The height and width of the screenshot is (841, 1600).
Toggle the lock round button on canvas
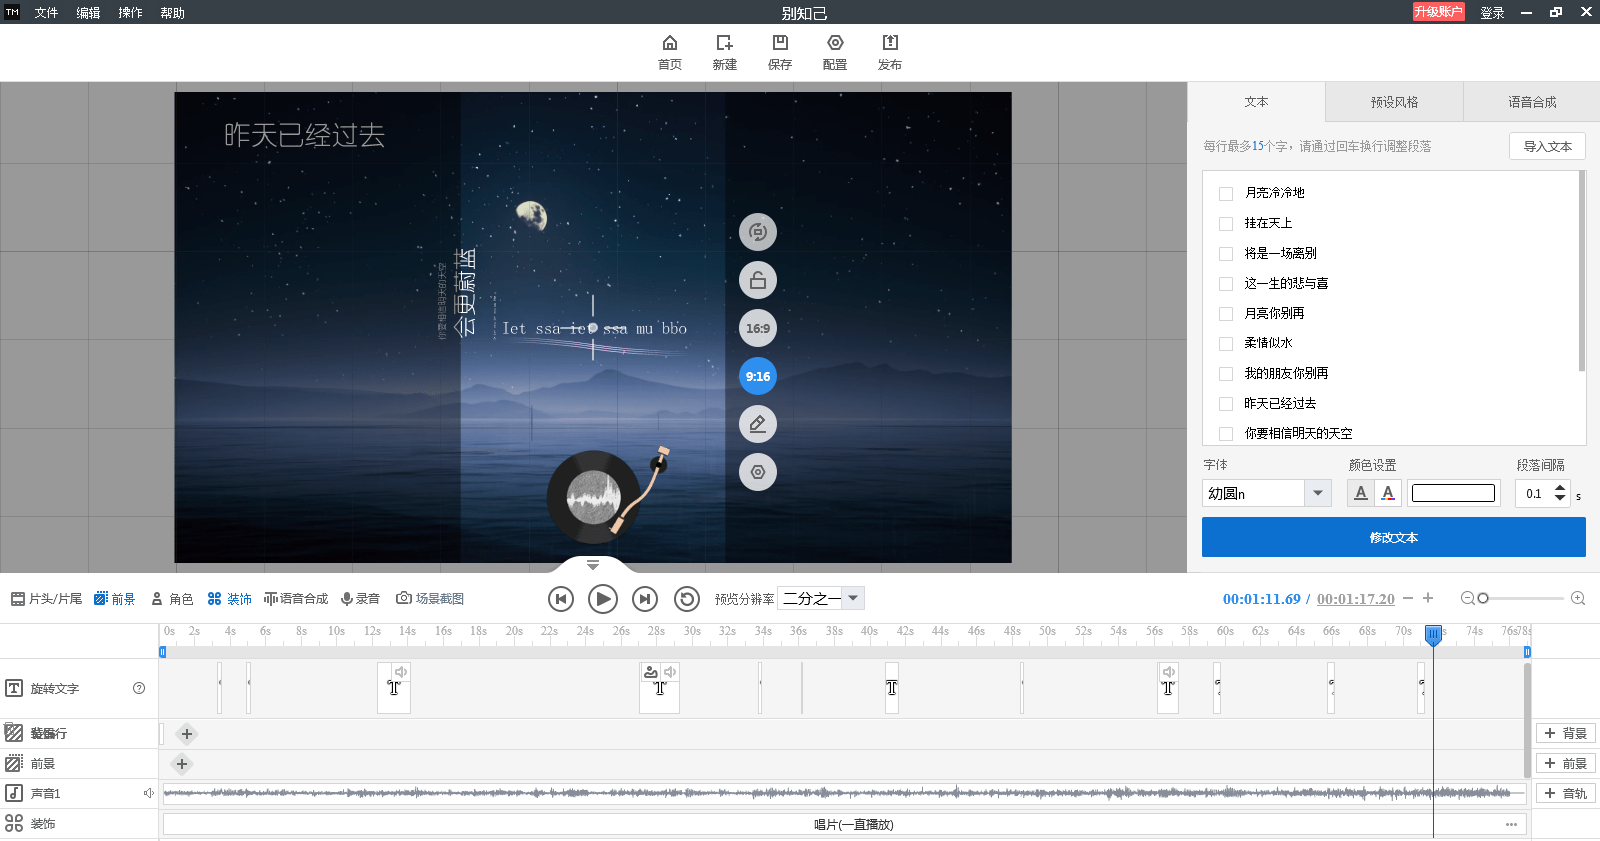click(x=758, y=280)
